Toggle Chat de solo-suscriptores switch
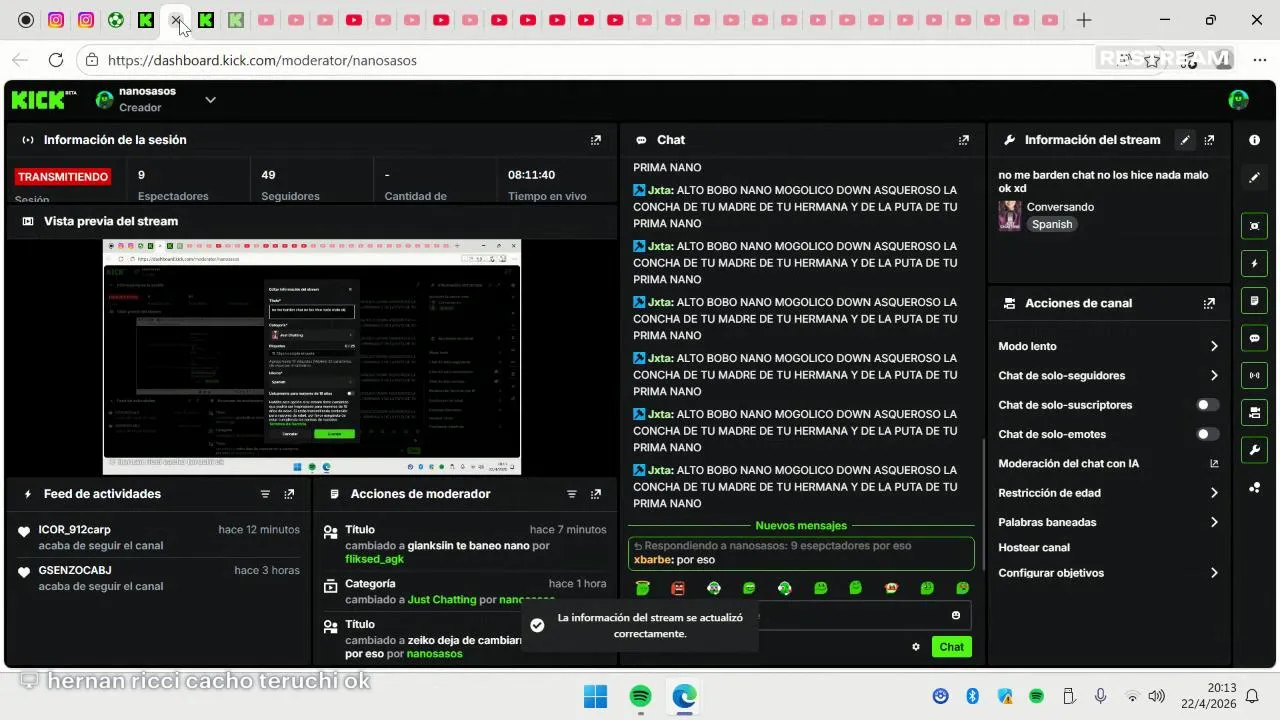This screenshot has height=720, width=1280. pyautogui.click(x=1208, y=405)
